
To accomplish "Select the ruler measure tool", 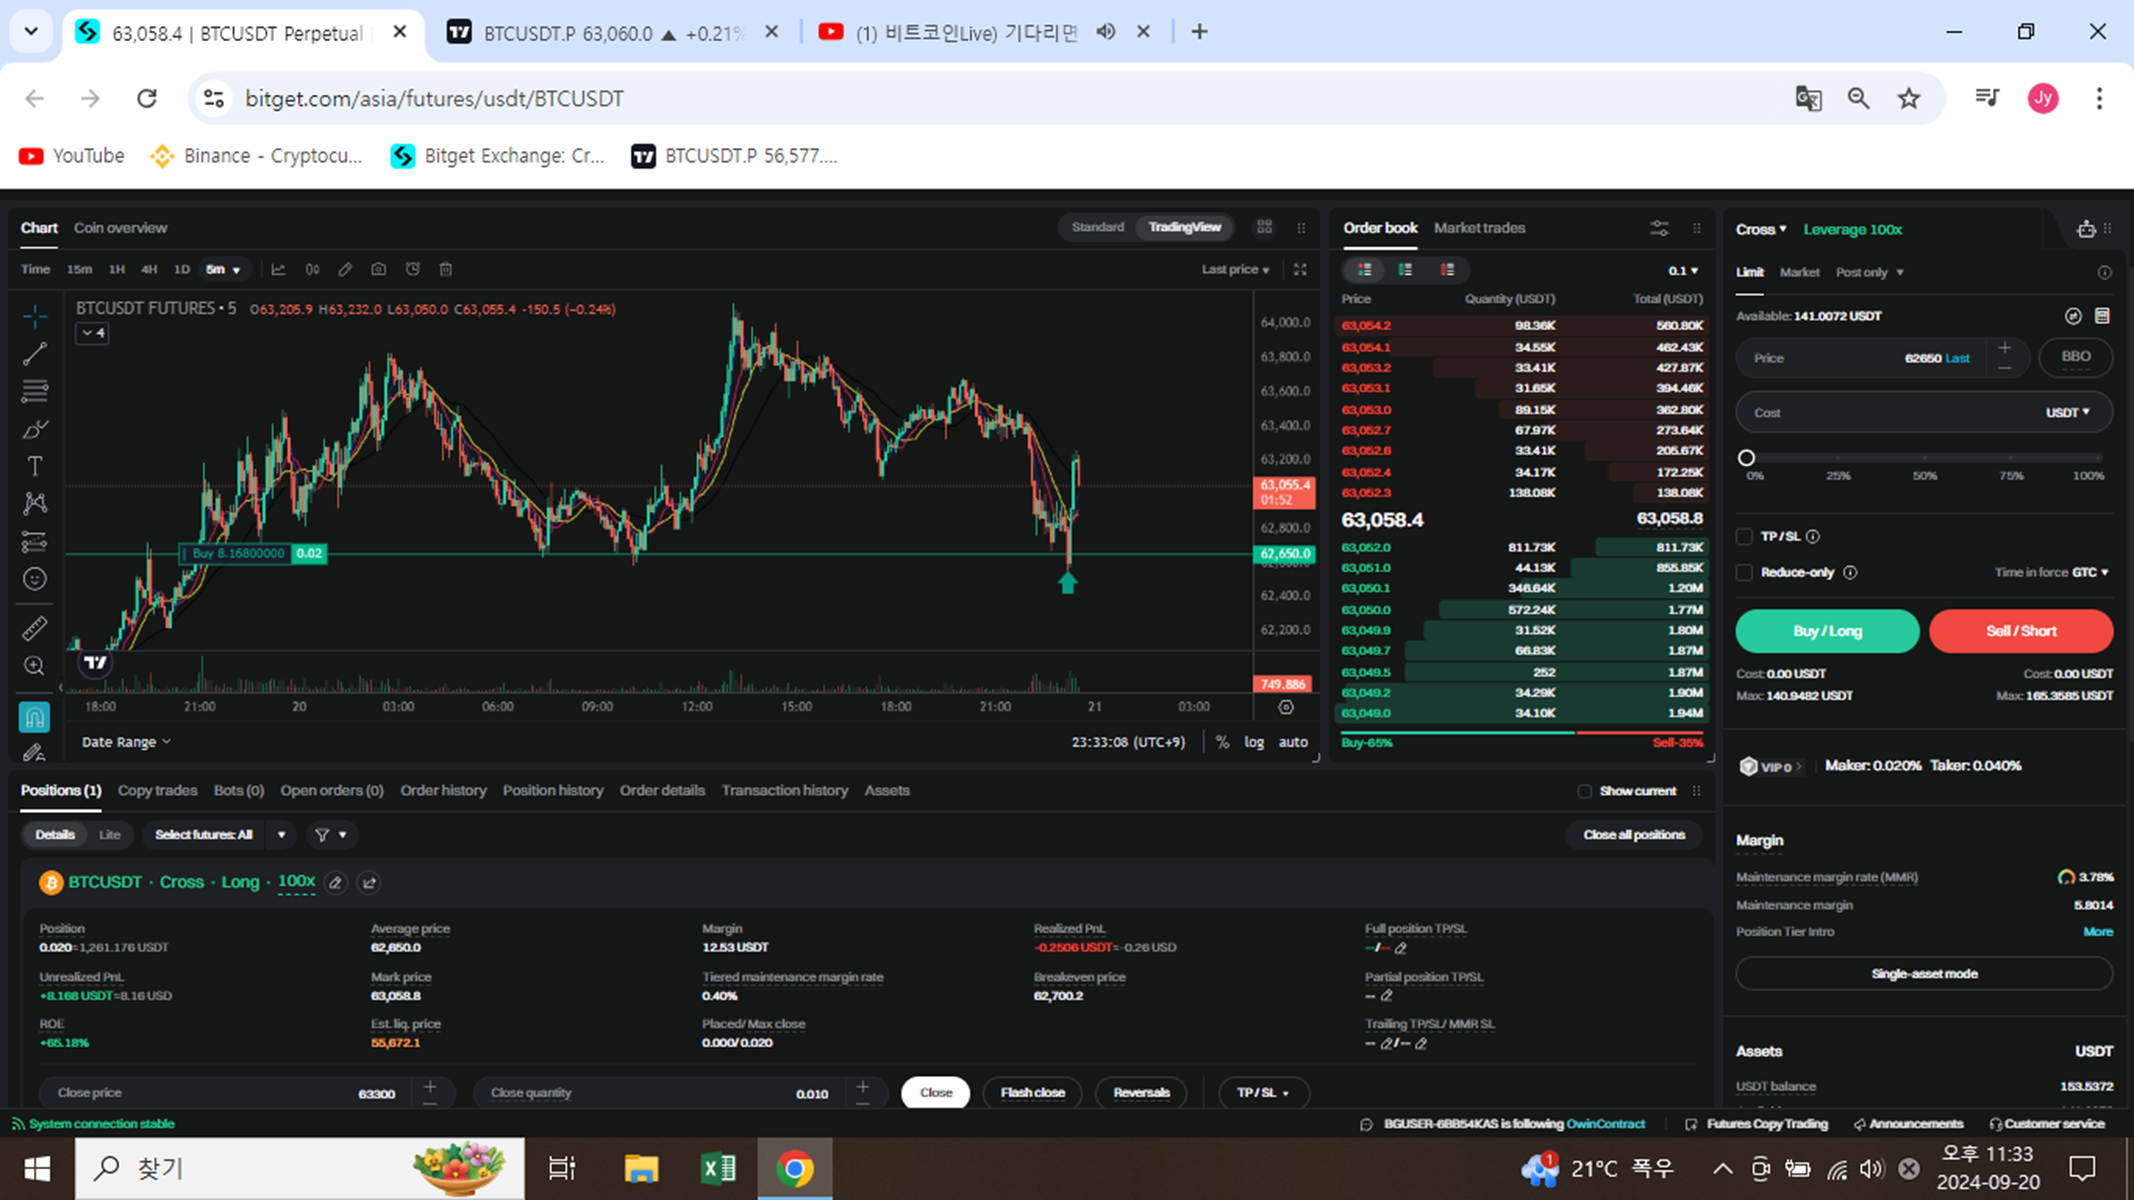I will coord(35,628).
